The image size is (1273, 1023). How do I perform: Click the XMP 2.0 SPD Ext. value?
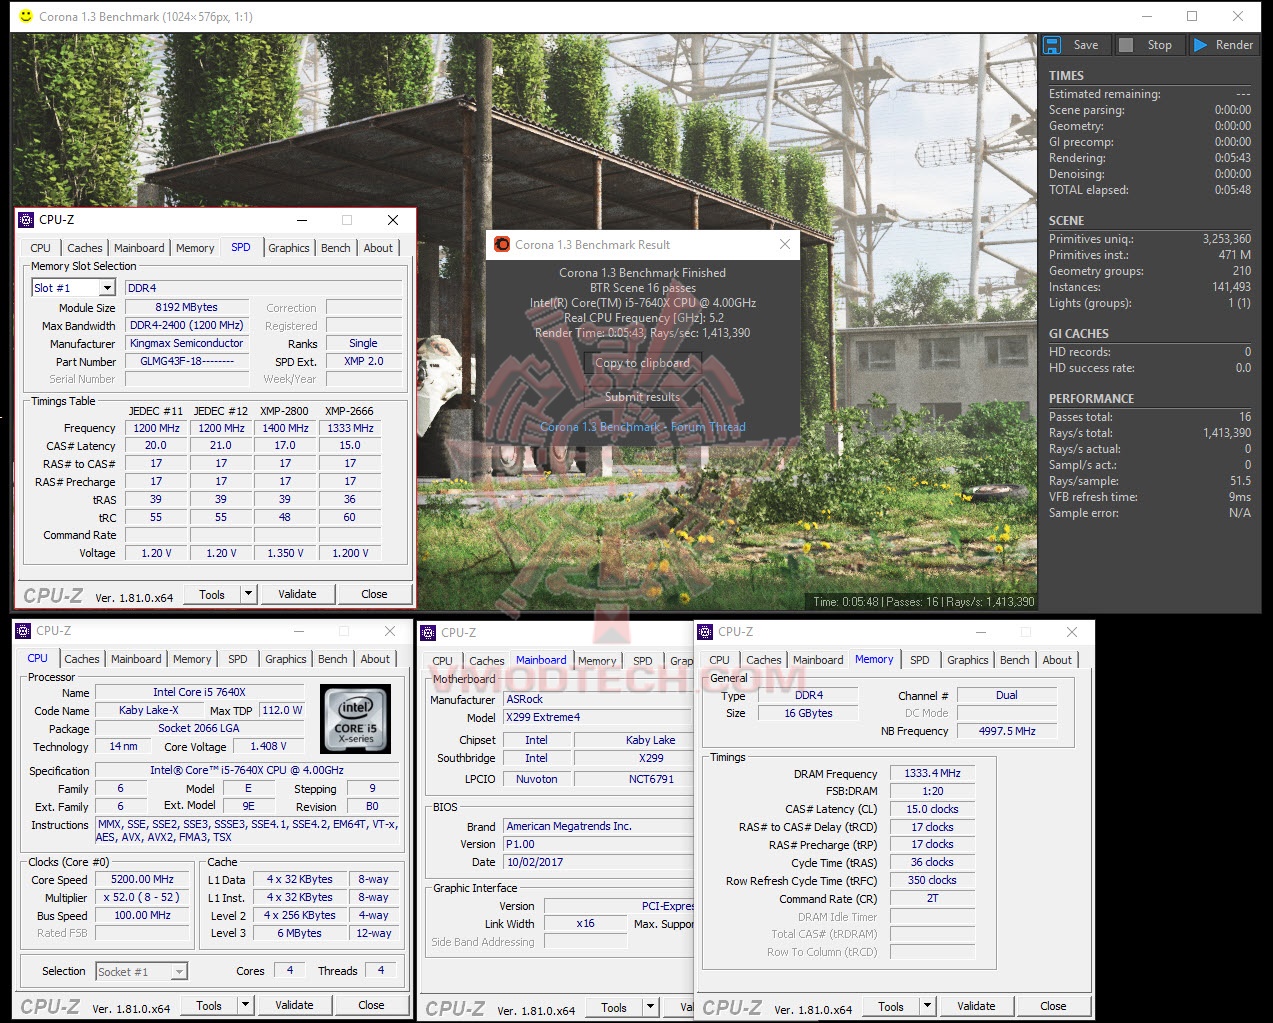(x=363, y=362)
